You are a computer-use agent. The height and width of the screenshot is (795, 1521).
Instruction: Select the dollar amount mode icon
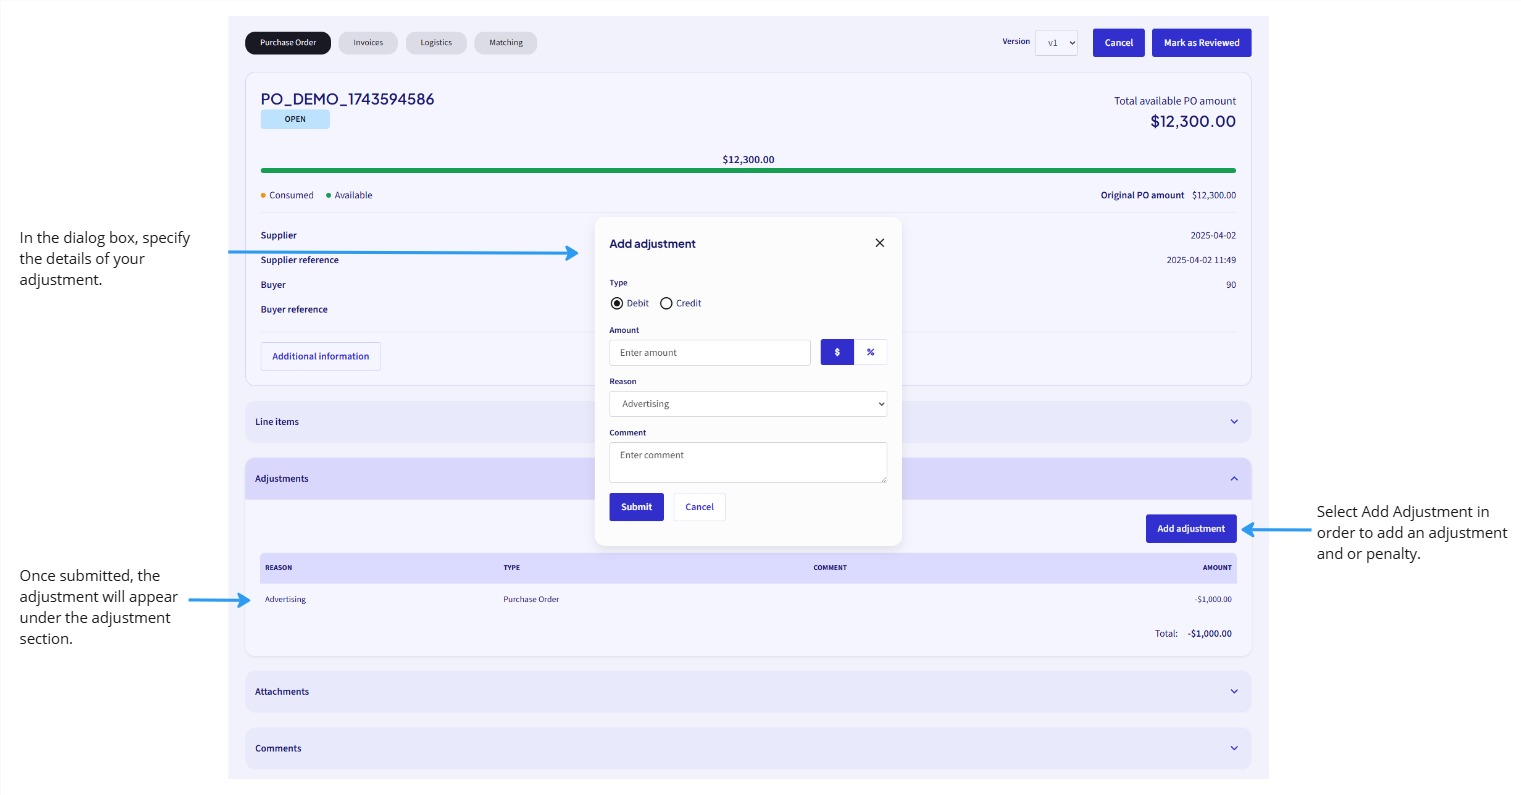tap(837, 352)
